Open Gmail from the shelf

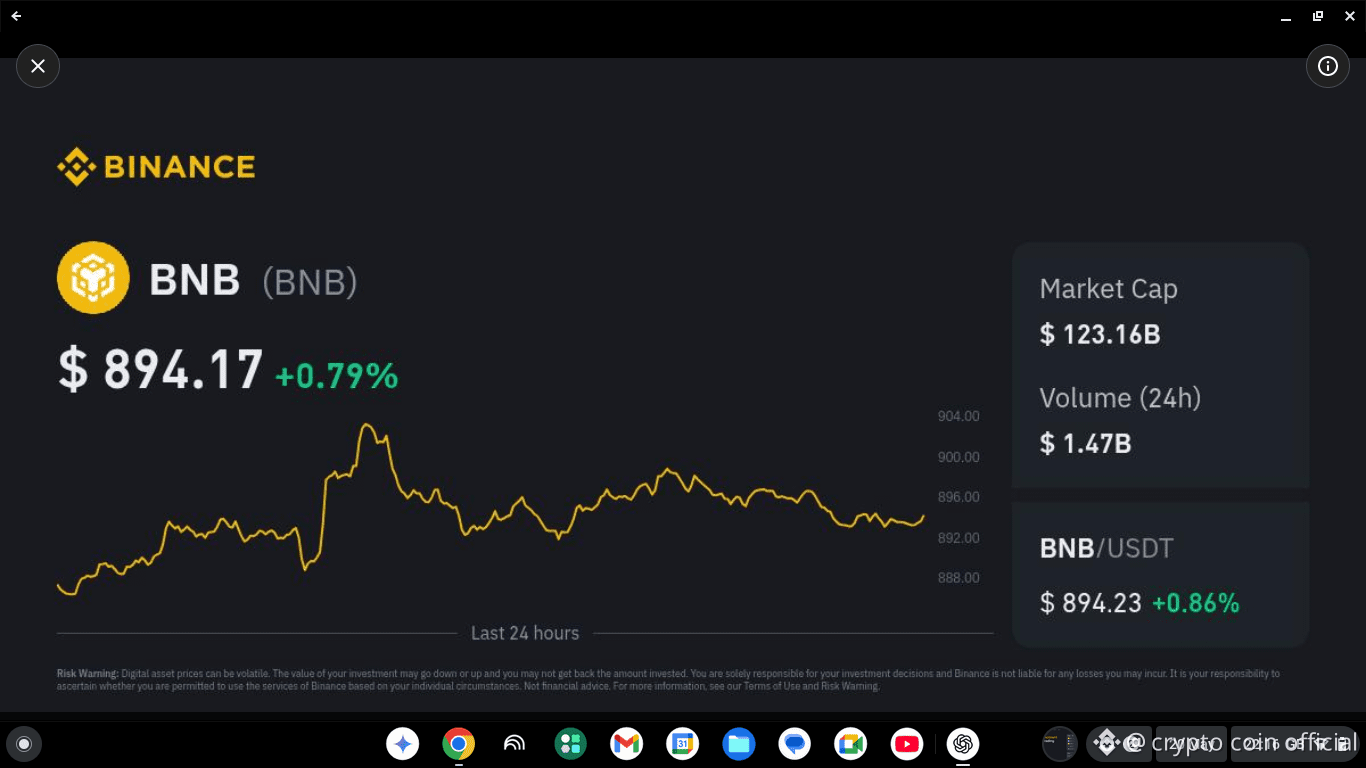pos(627,744)
